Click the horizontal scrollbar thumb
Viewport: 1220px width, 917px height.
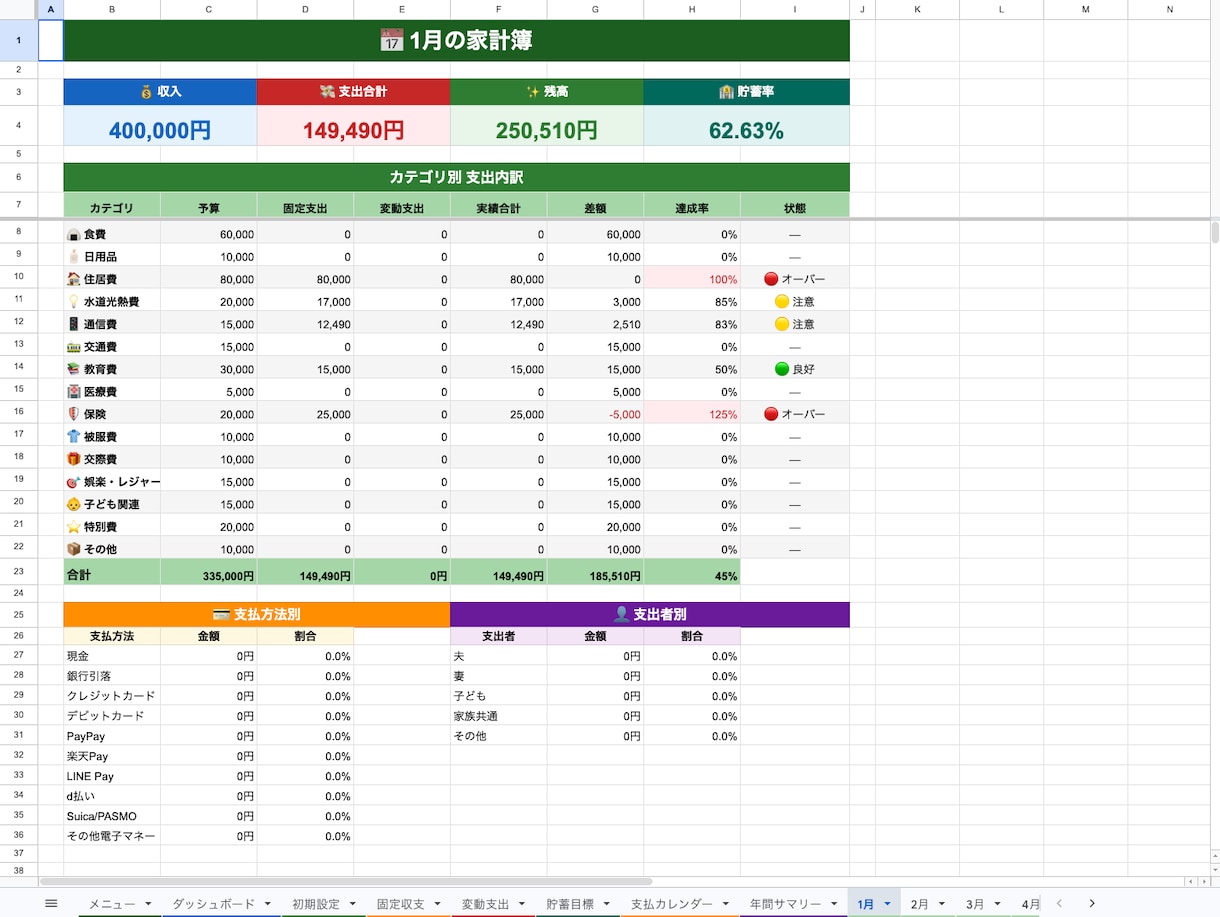pyautogui.click(x=346, y=881)
